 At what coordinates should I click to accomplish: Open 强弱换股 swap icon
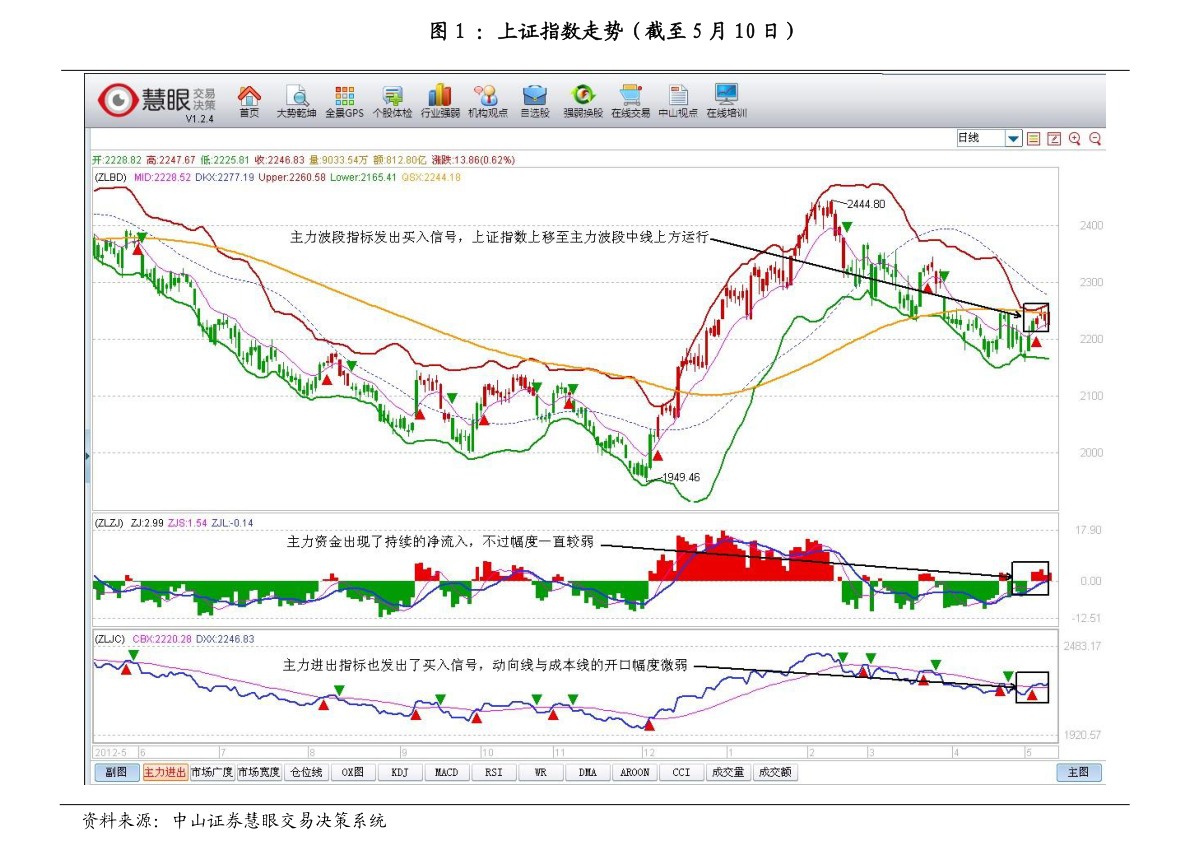coord(583,101)
